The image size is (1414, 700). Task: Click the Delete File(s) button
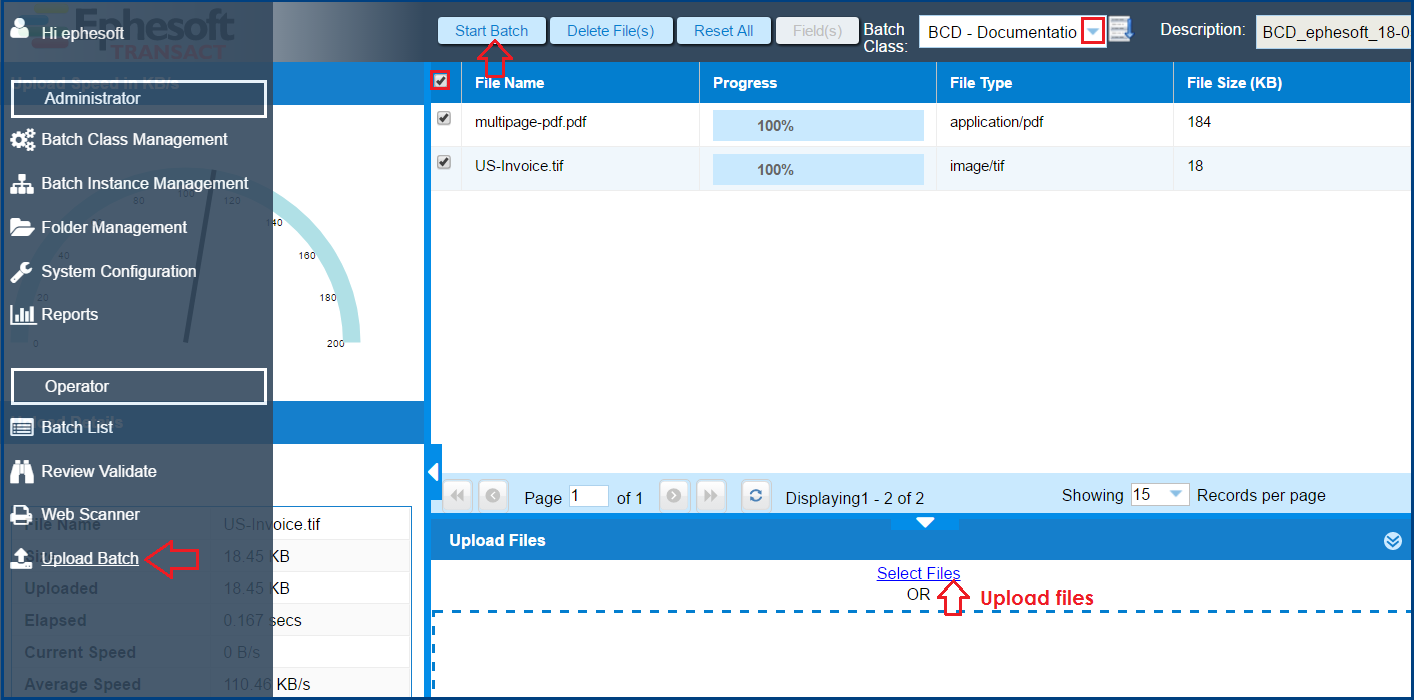click(x=611, y=31)
